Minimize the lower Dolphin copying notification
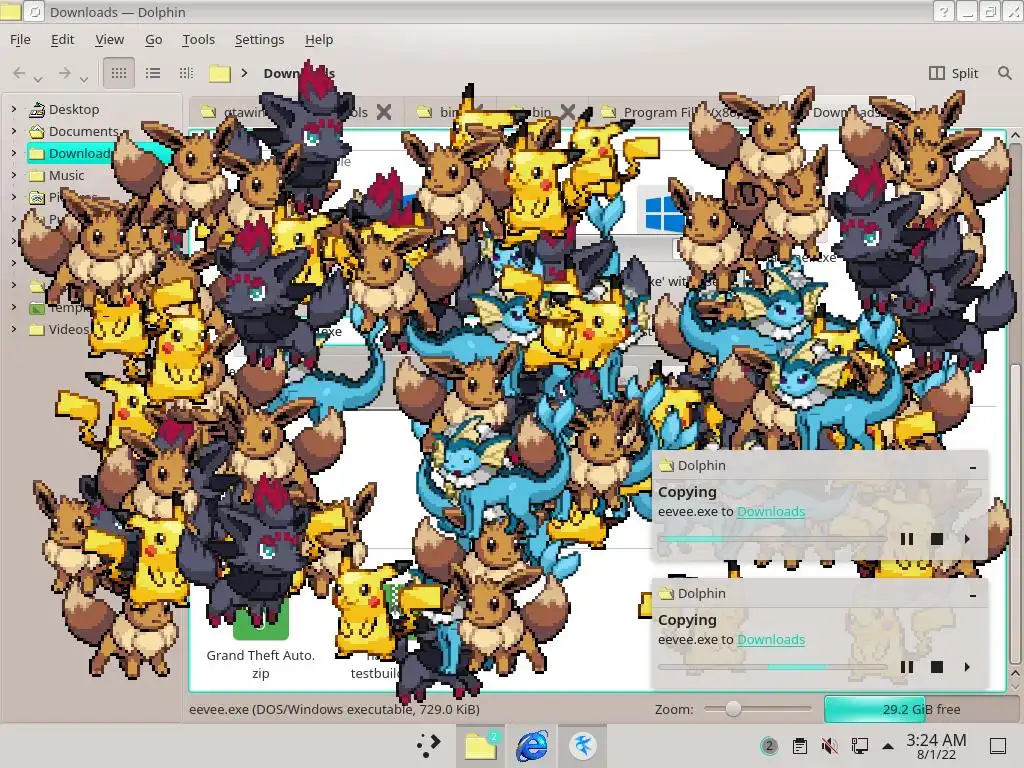The image size is (1024, 768). click(973, 595)
